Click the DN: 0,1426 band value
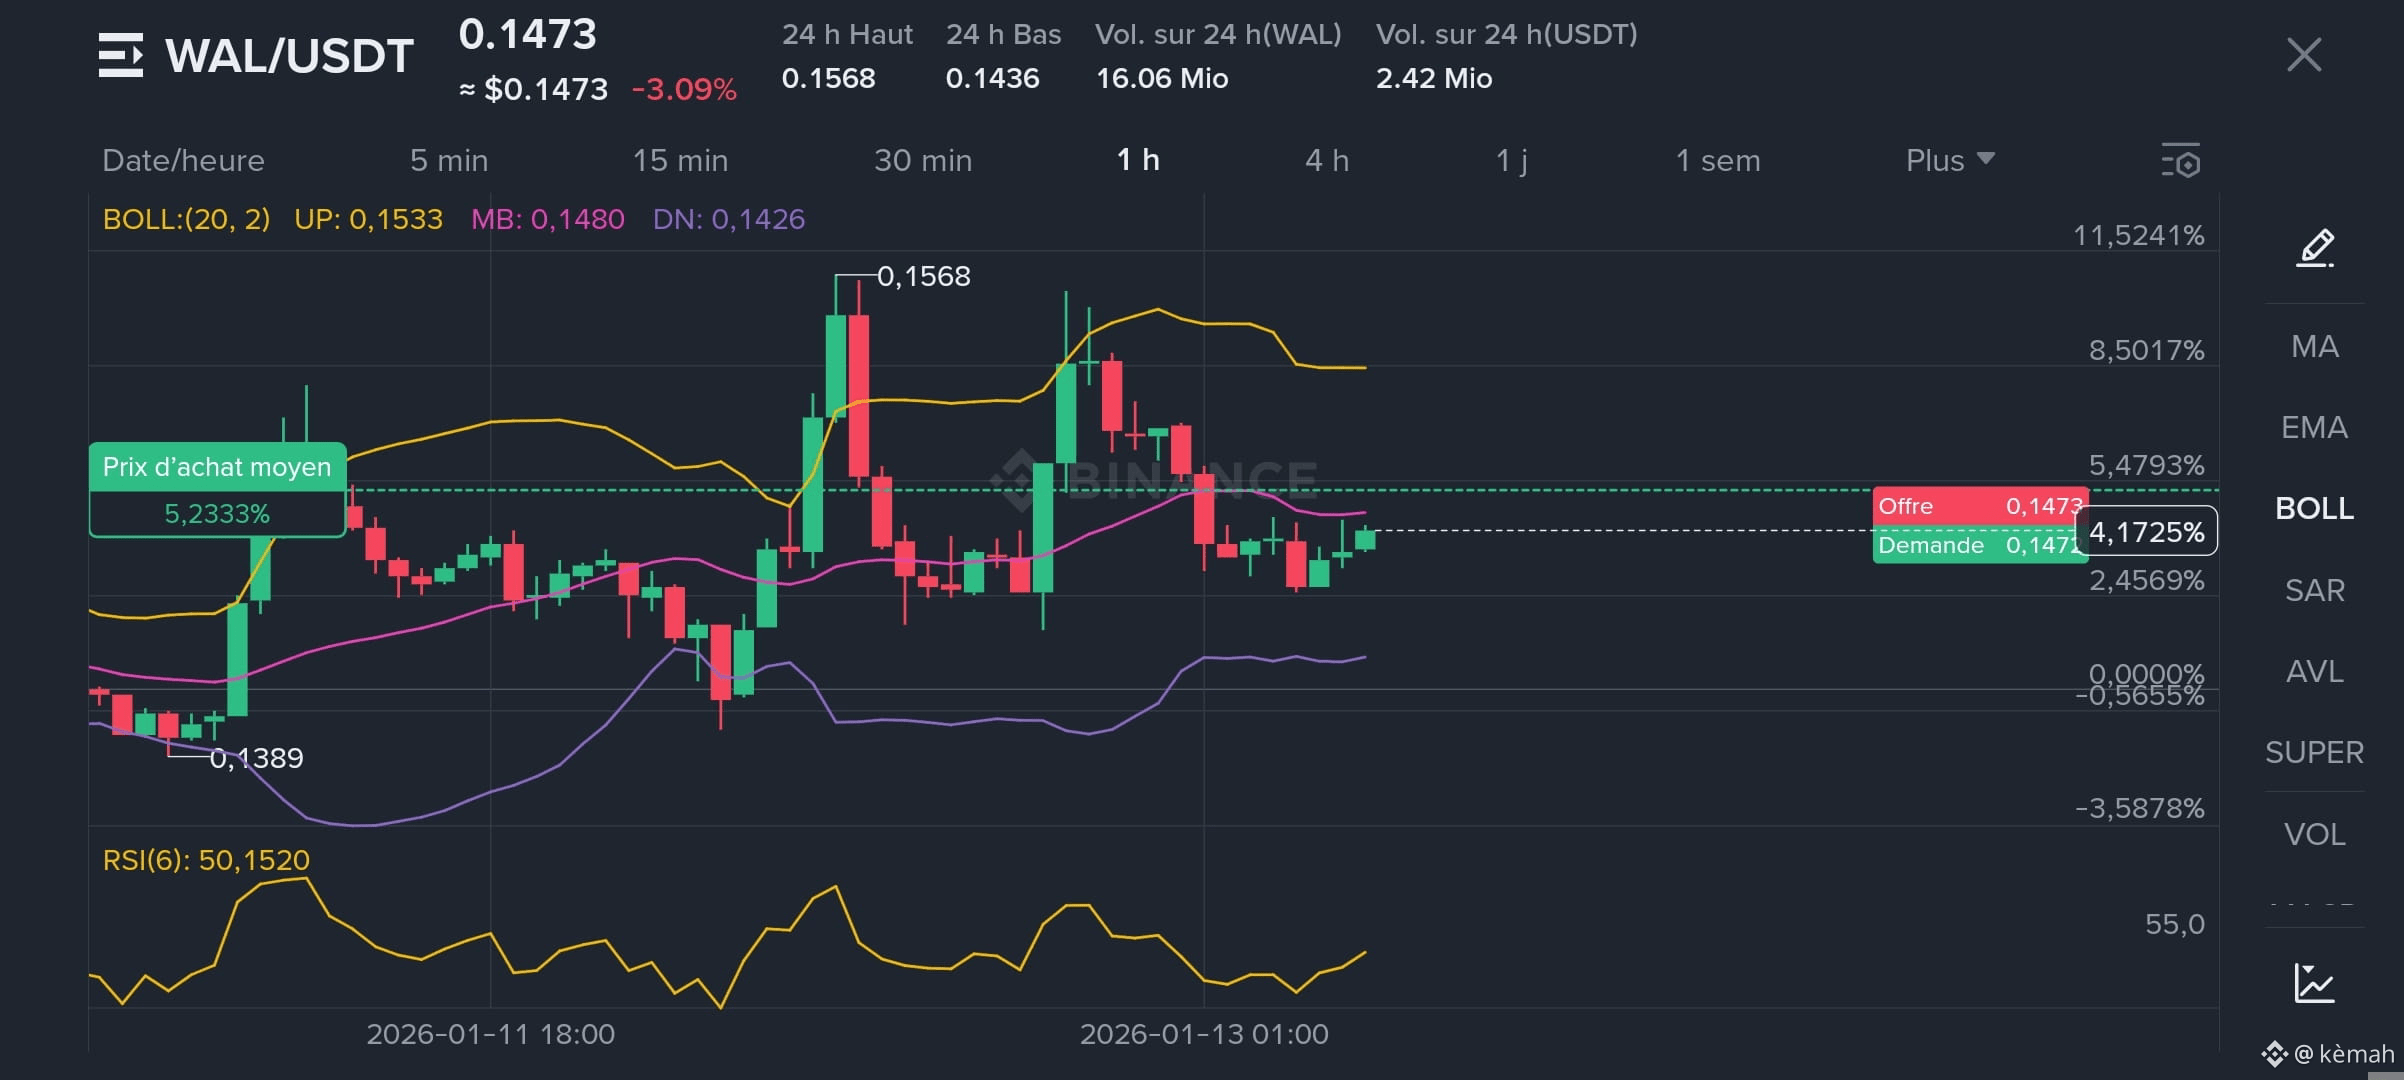The height and width of the screenshot is (1080, 2404). pos(728,219)
